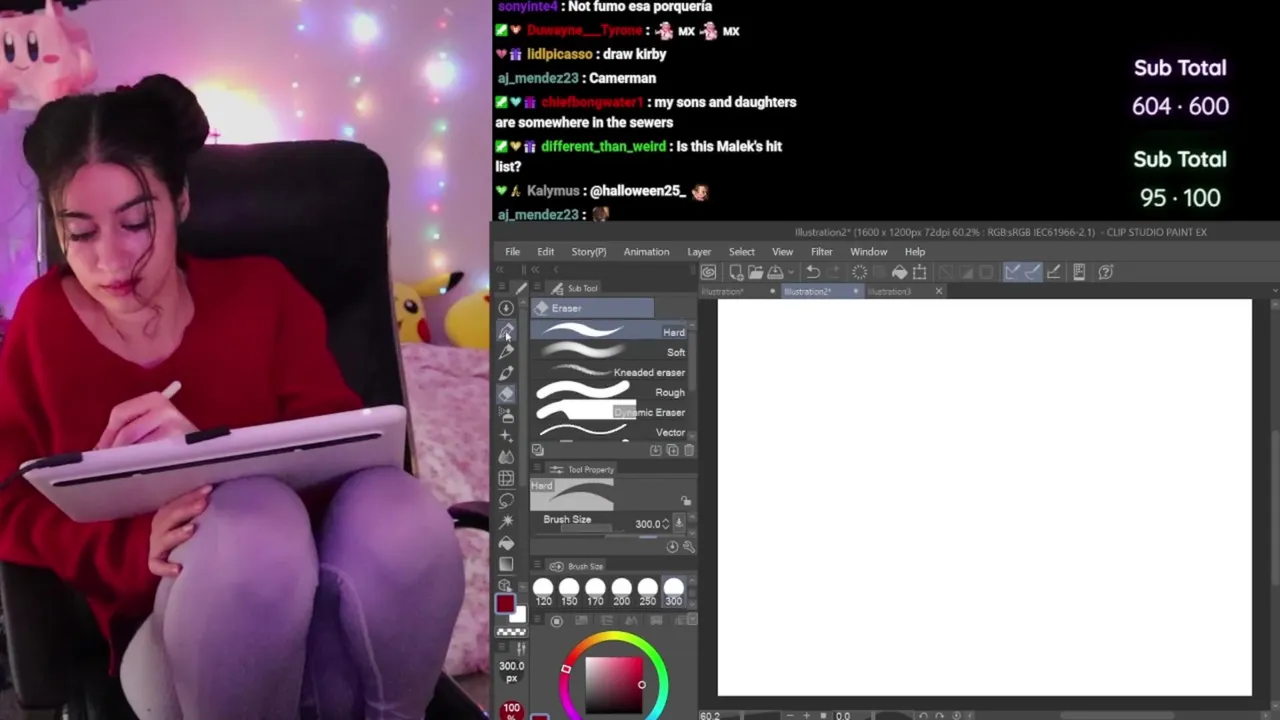Select the Lasso selection tool
The height and width of the screenshot is (720, 1280).
pos(506,500)
